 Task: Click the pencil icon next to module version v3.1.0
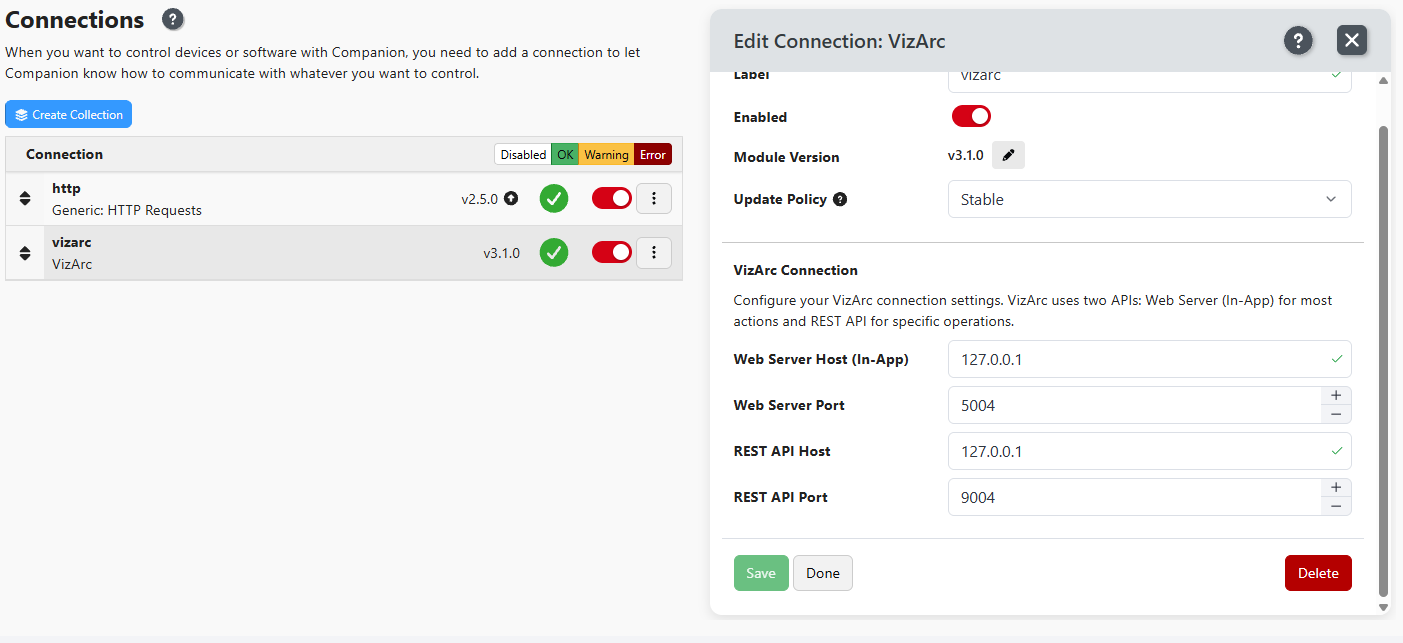(1008, 155)
